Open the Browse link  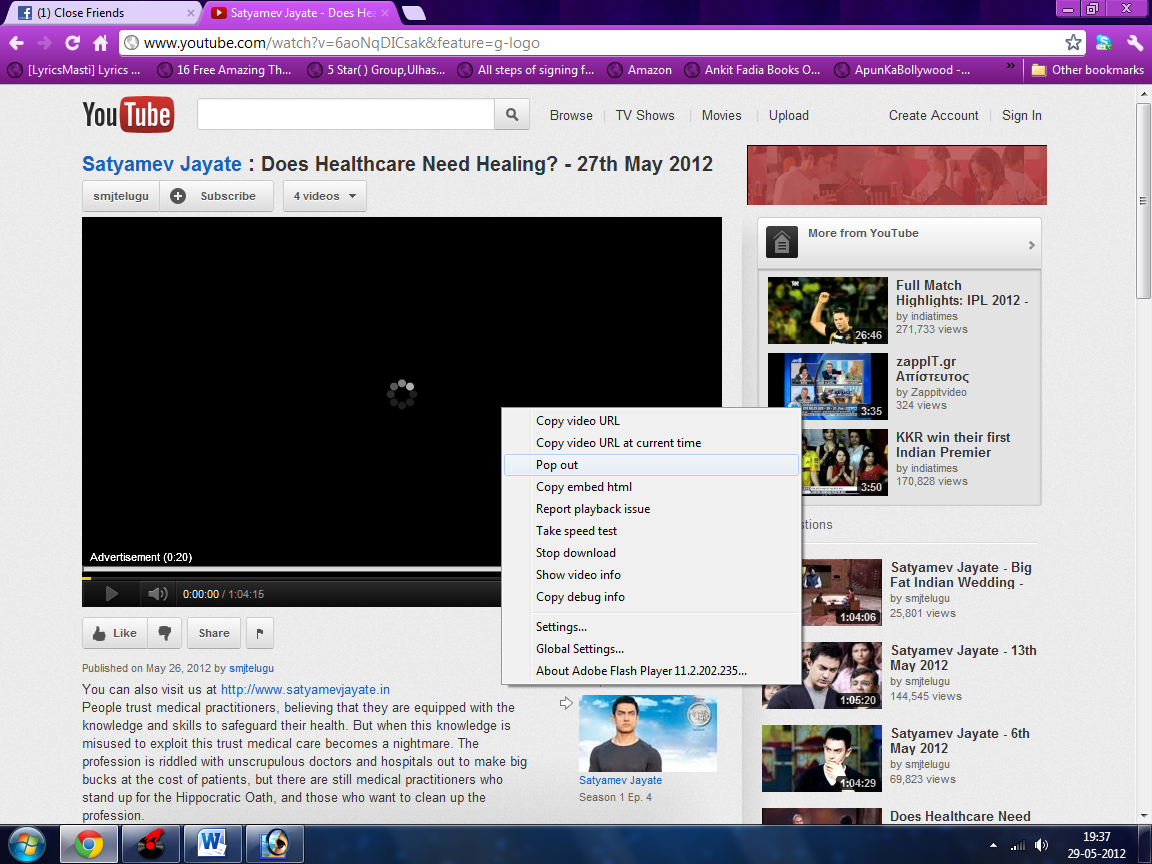pos(571,115)
